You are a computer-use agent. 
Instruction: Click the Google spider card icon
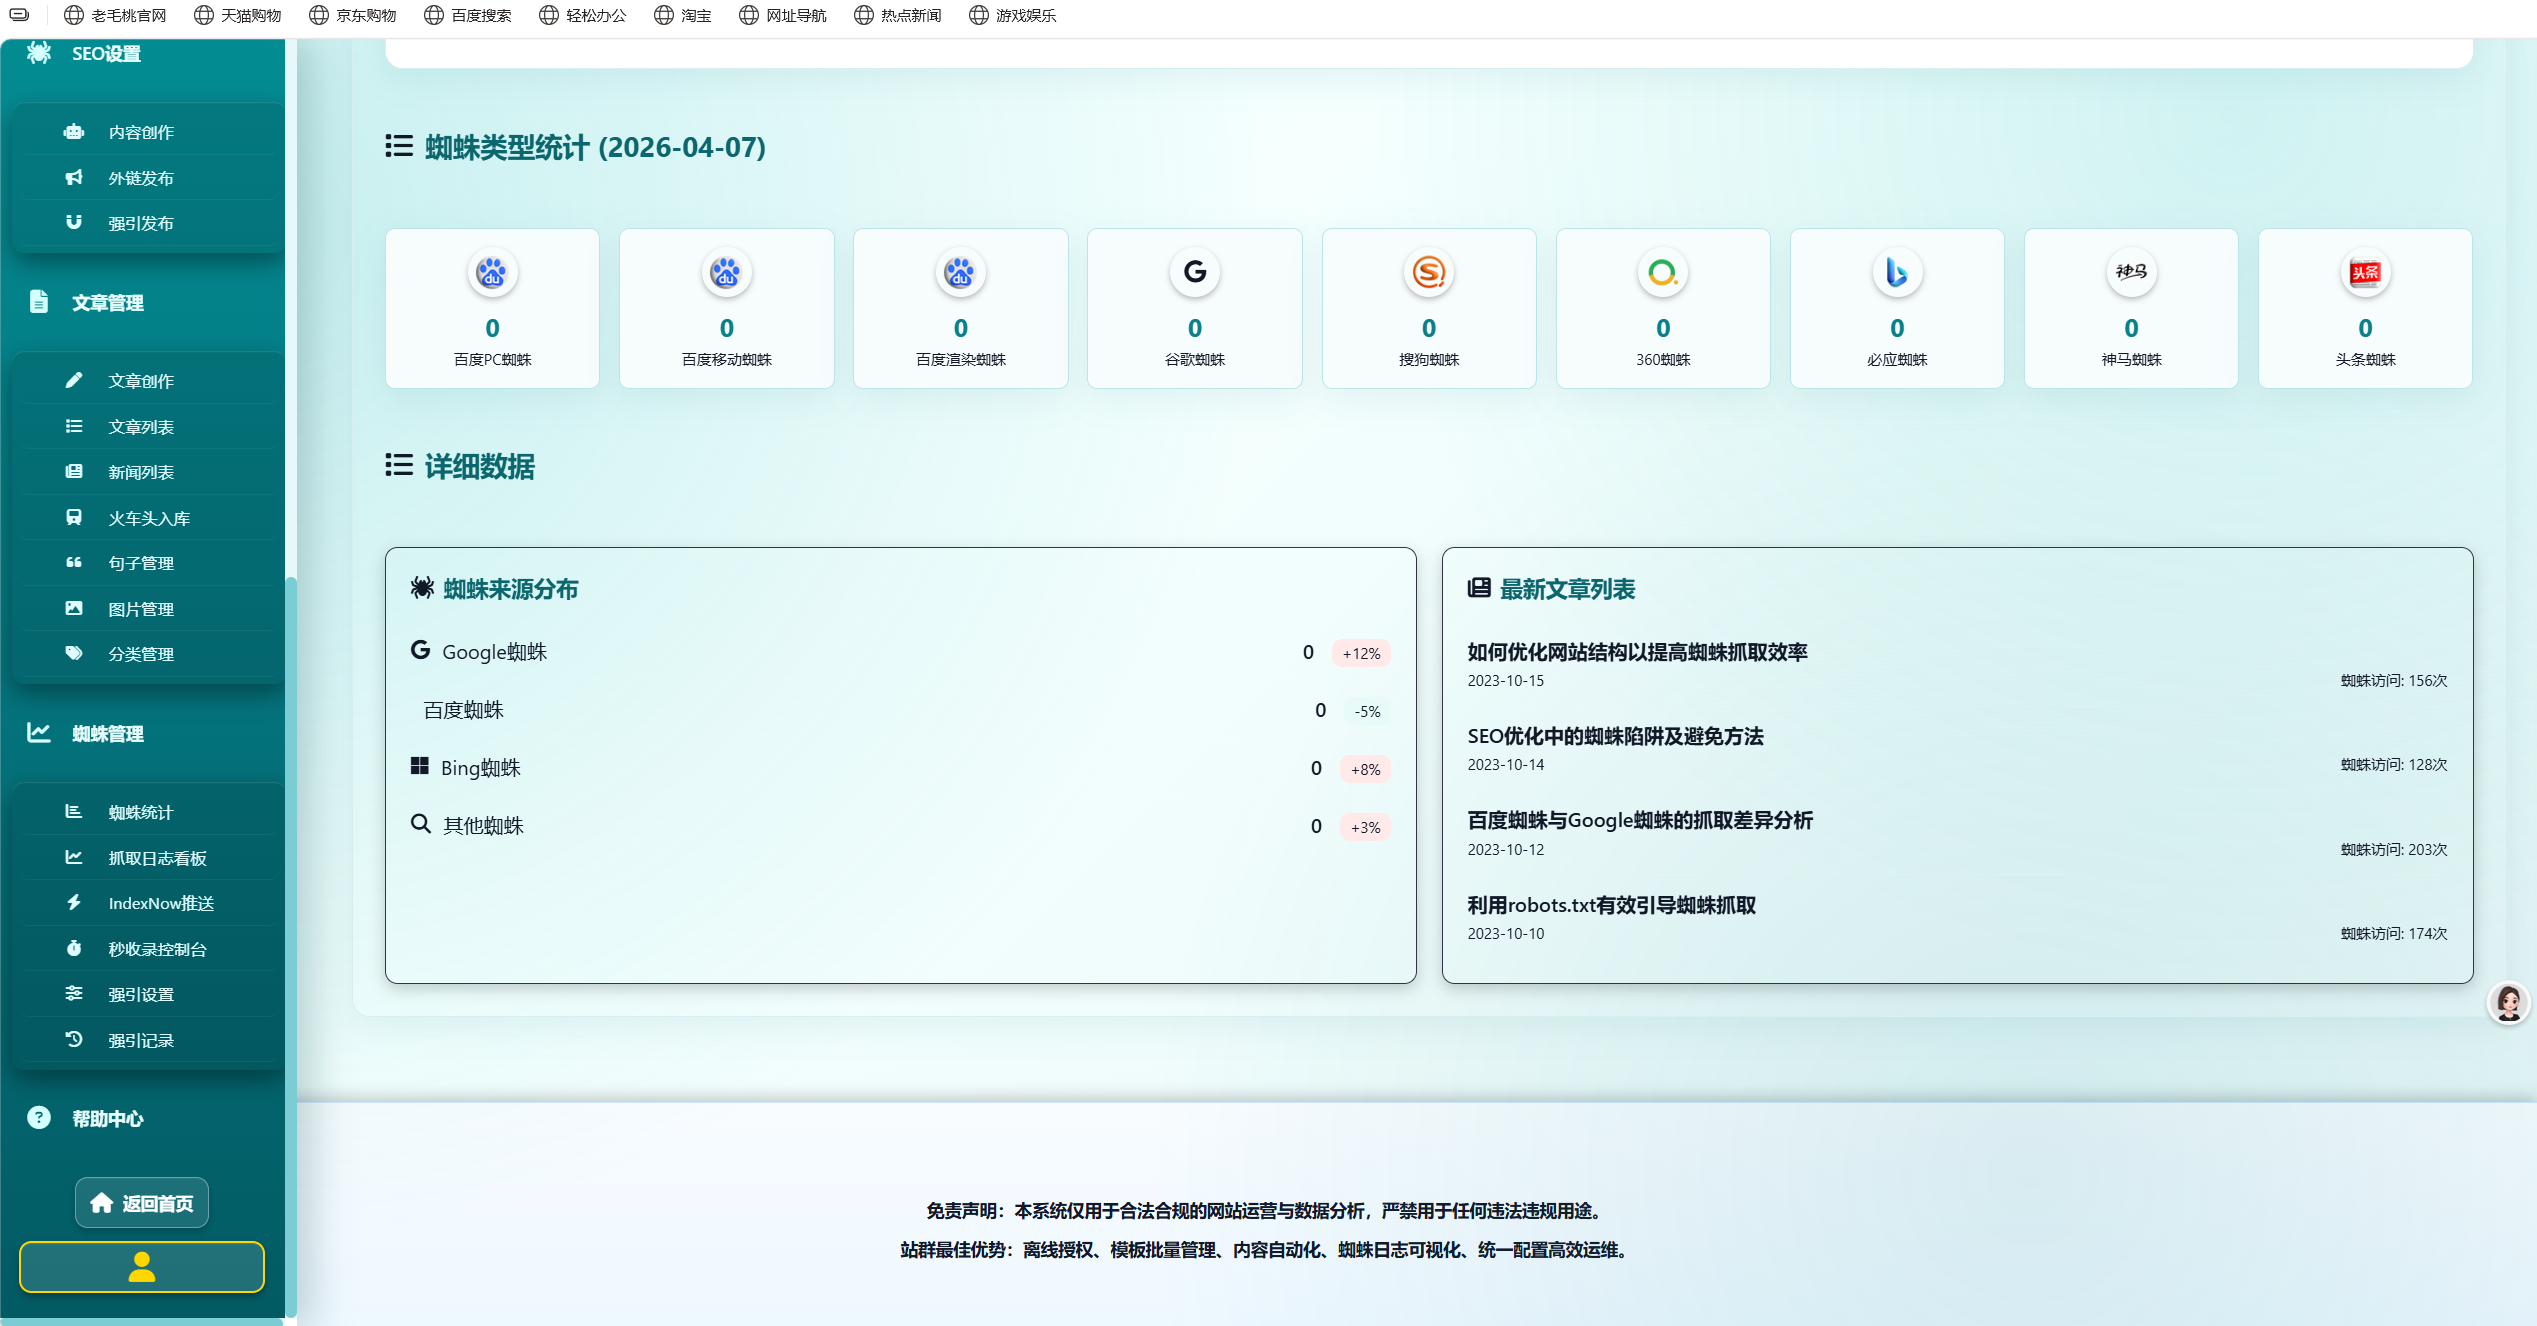[1194, 272]
